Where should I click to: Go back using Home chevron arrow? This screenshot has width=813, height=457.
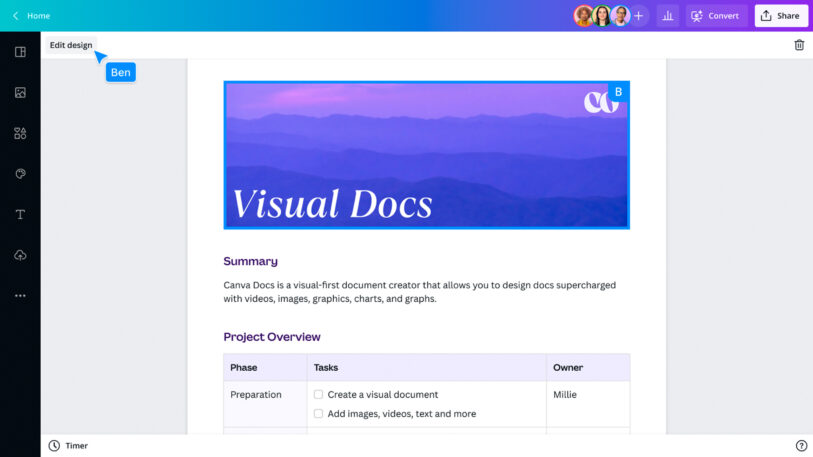tap(15, 16)
